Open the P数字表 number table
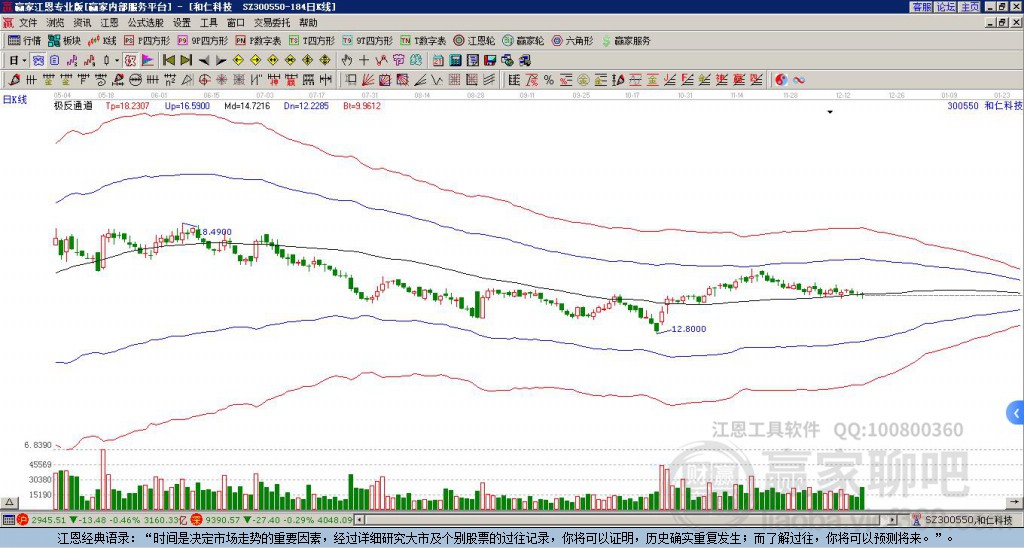This screenshot has width=1024, height=548. click(x=258, y=40)
